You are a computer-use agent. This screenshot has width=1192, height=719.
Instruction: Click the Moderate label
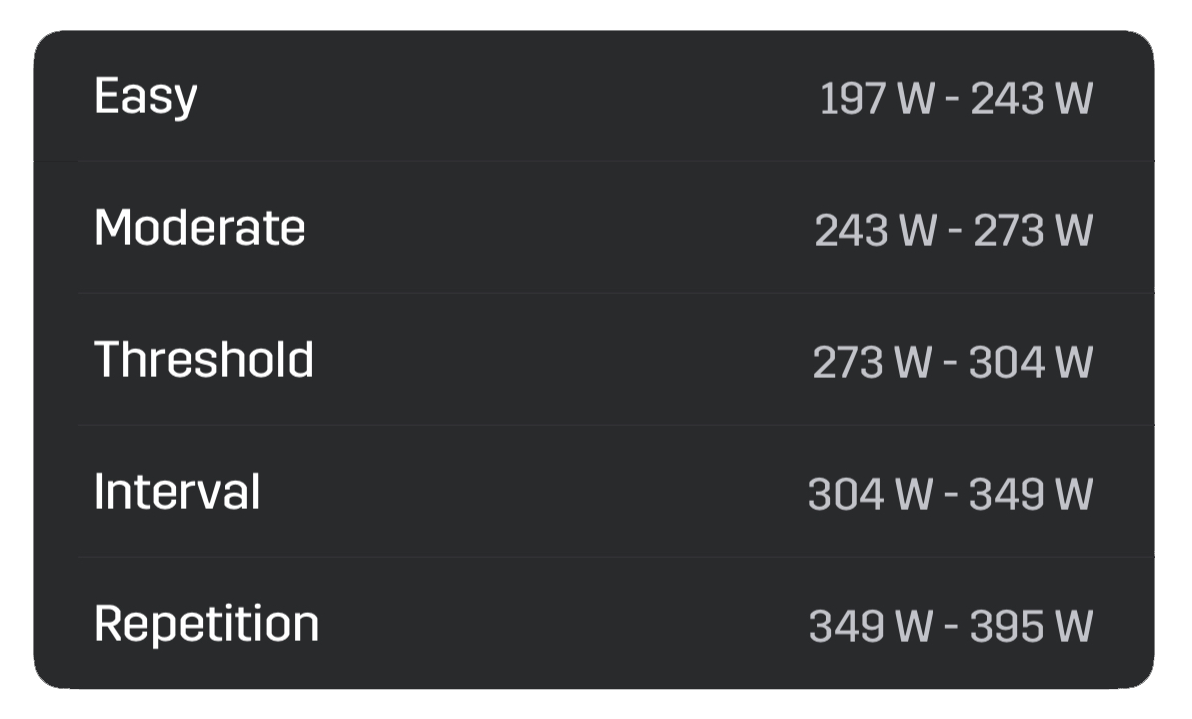pyautogui.click(x=200, y=227)
